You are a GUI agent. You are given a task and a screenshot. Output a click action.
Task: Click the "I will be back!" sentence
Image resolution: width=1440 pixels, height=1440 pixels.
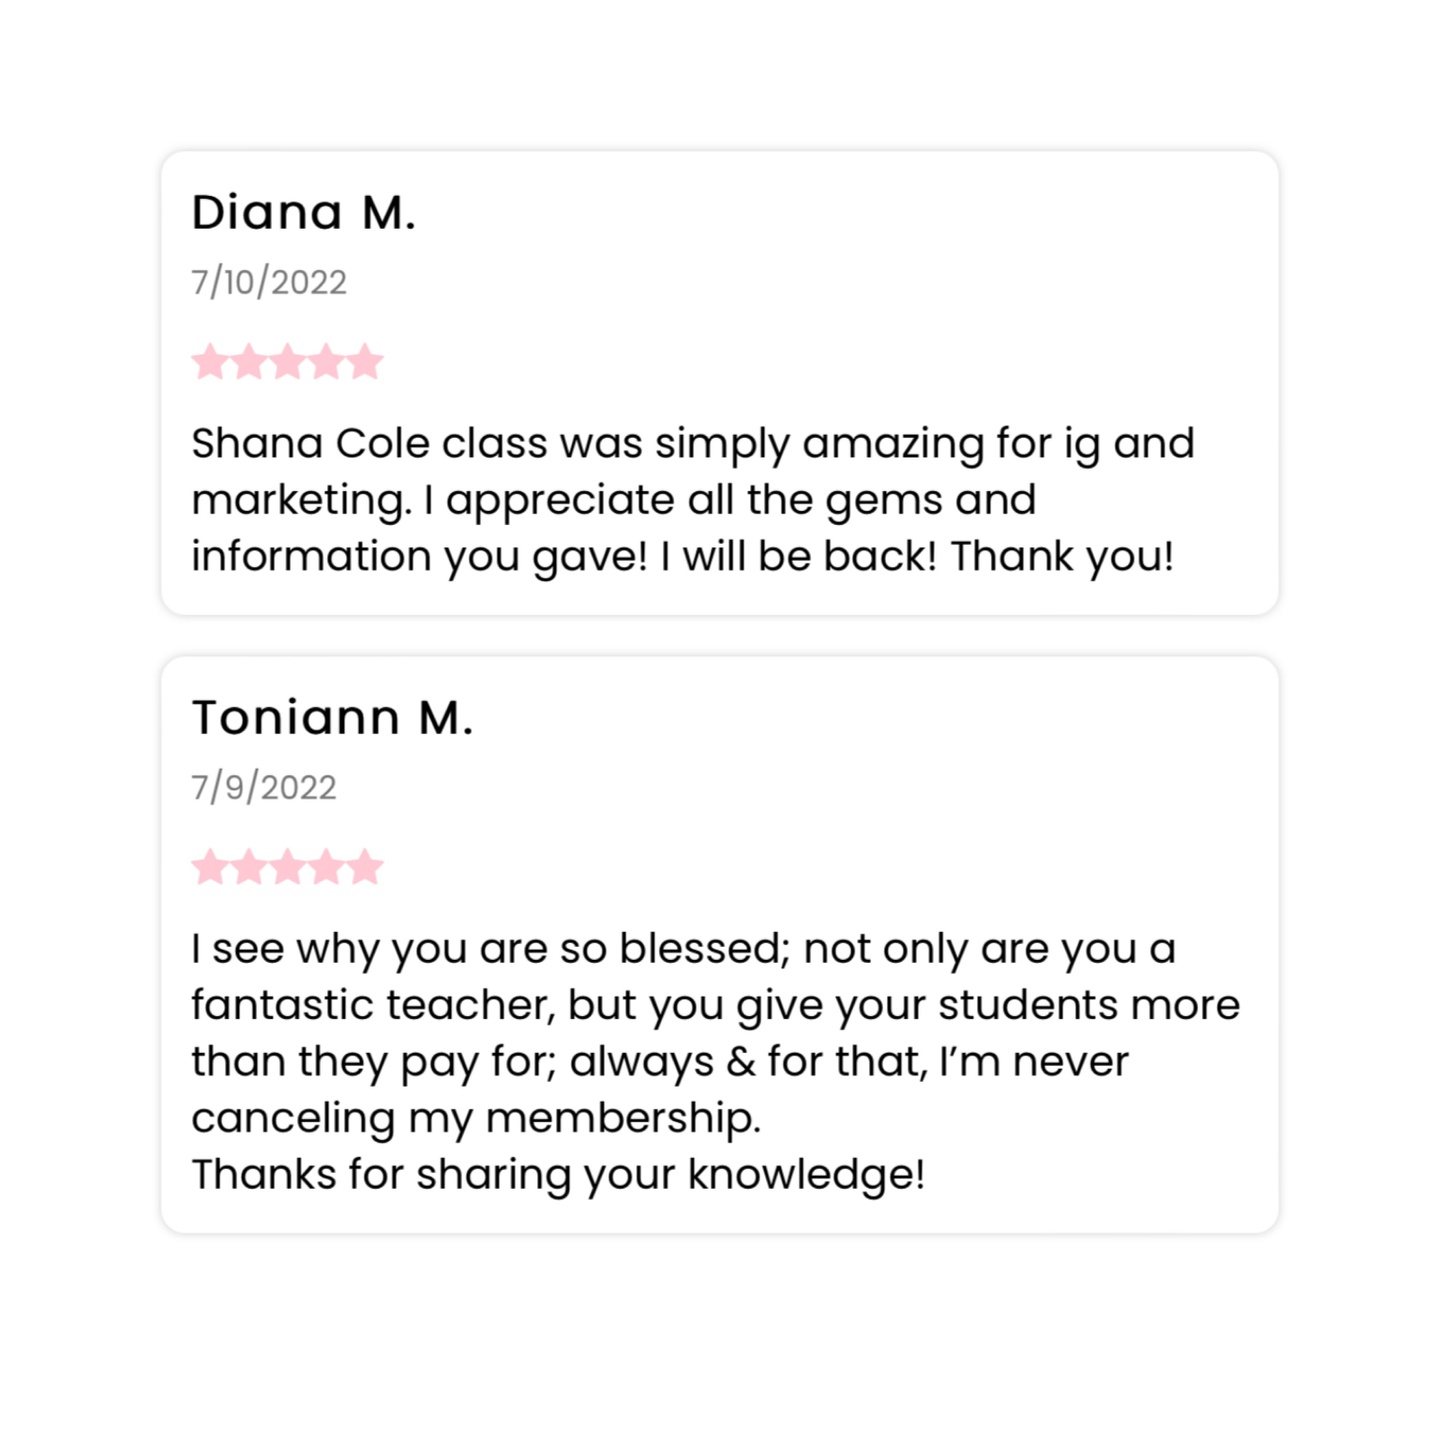(x=798, y=557)
